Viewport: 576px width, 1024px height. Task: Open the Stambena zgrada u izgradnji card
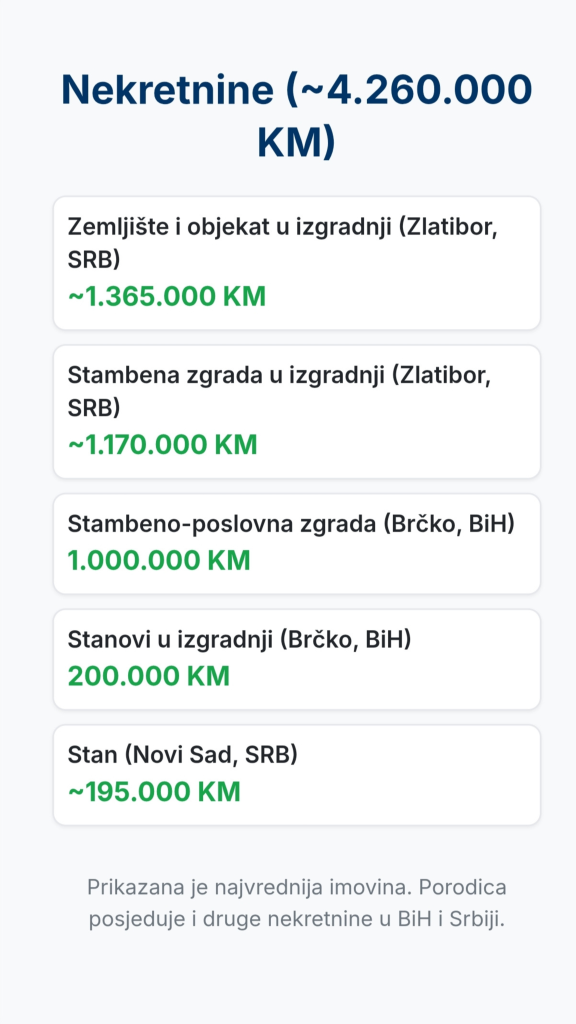click(296, 411)
